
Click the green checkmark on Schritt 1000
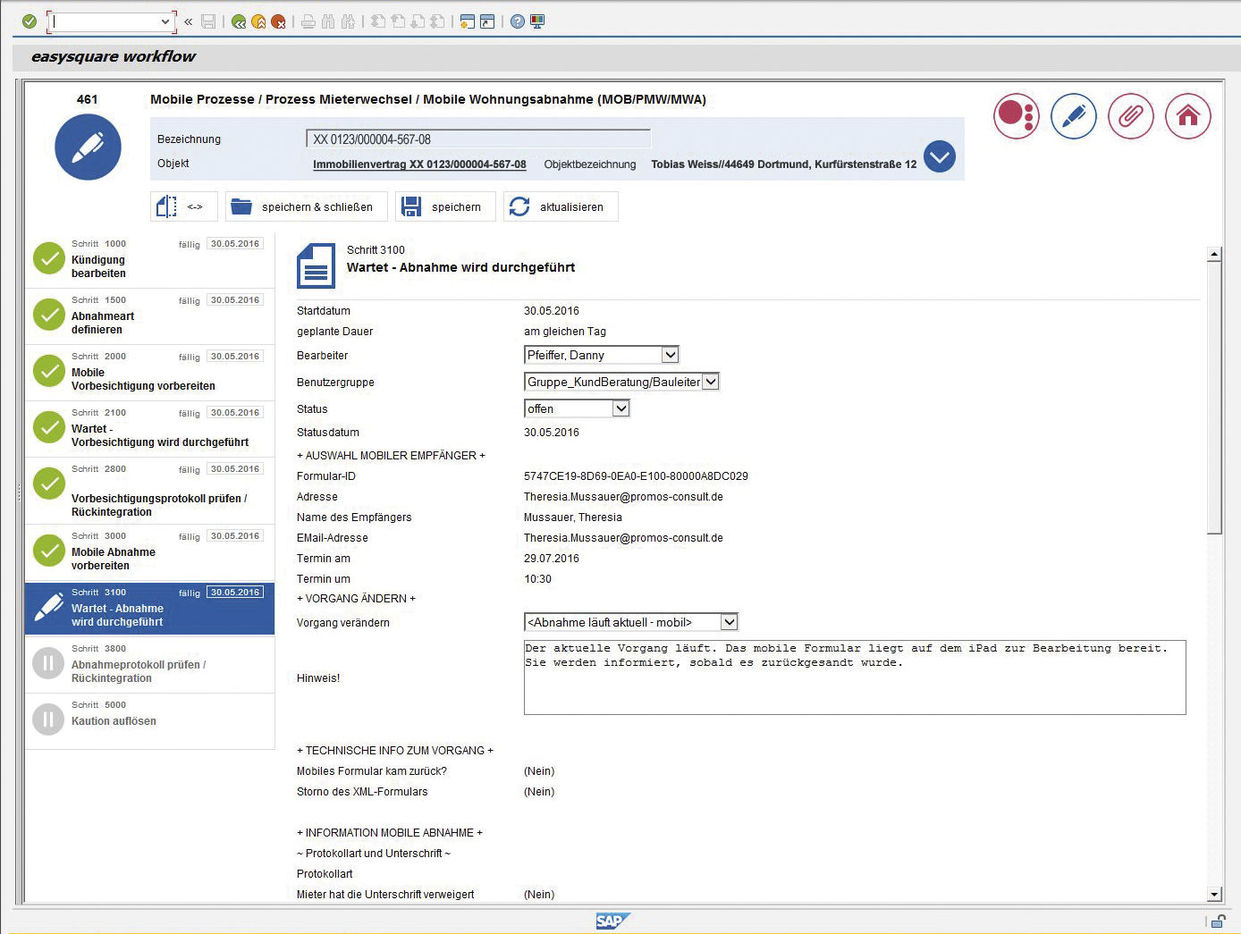point(49,258)
